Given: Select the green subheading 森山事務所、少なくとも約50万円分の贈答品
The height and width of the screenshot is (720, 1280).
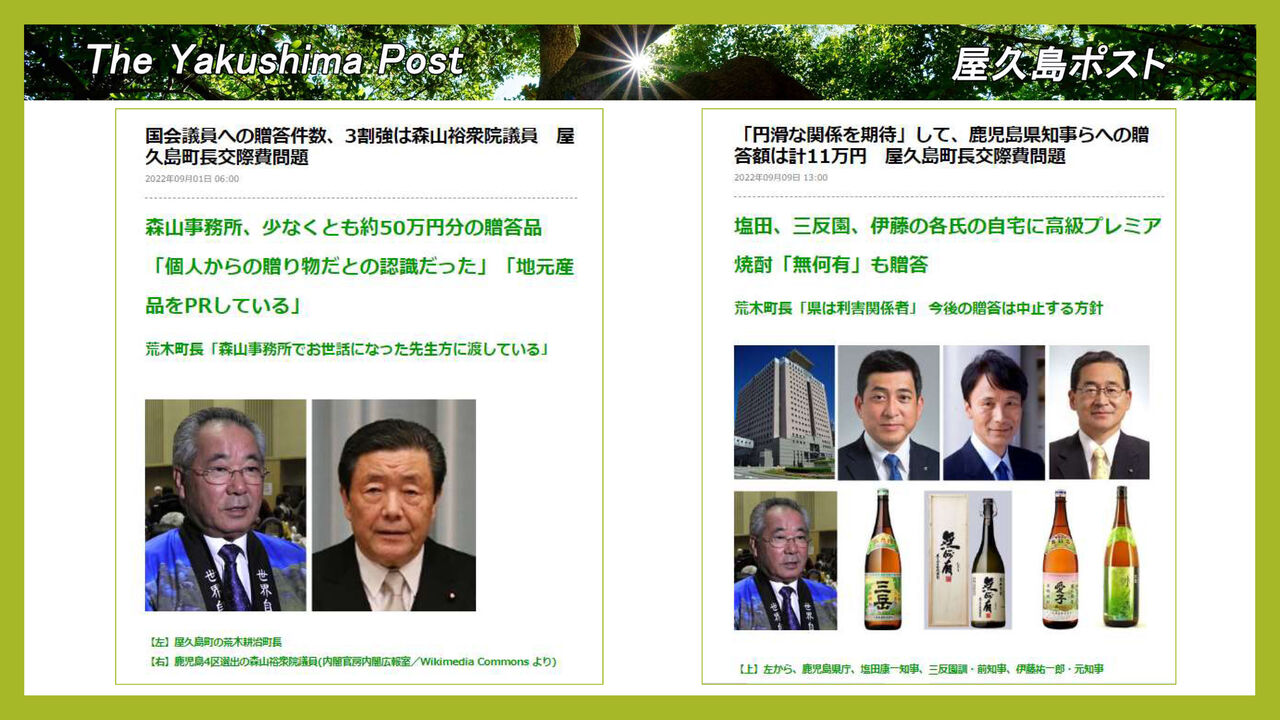Looking at the screenshot, I should (344, 227).
